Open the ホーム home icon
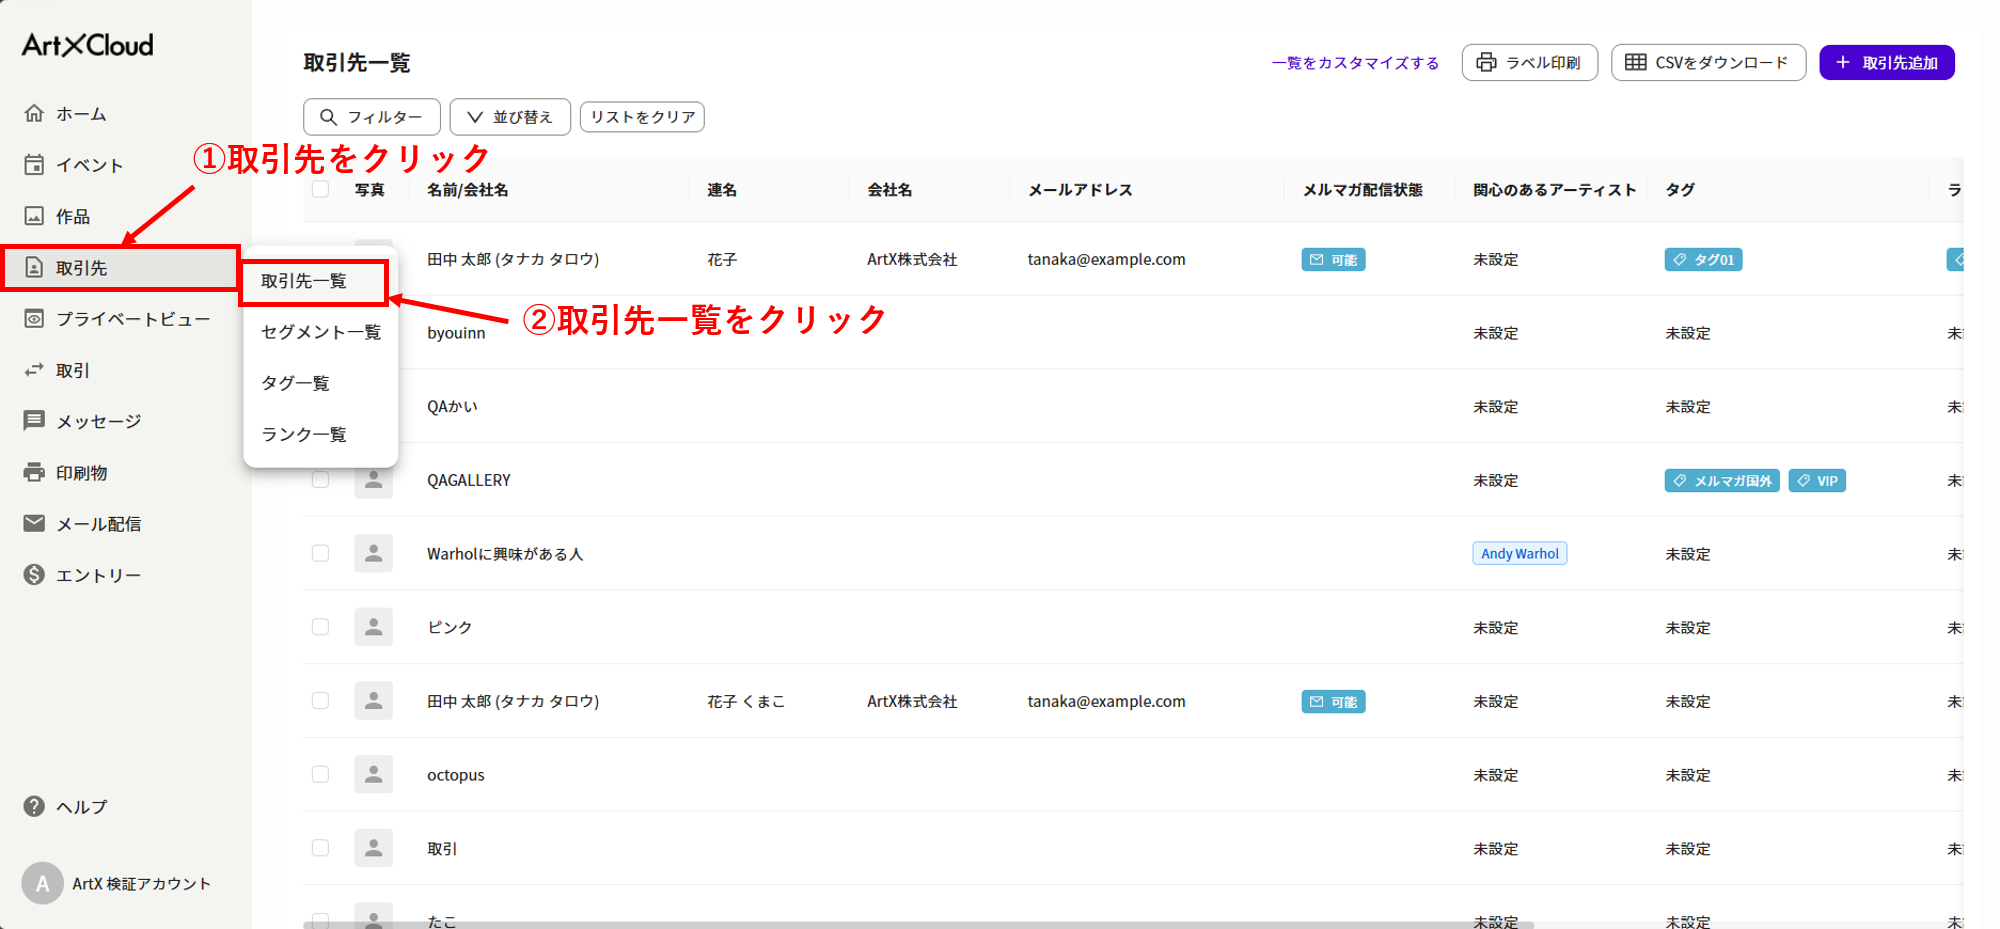 tap(34, 113)
